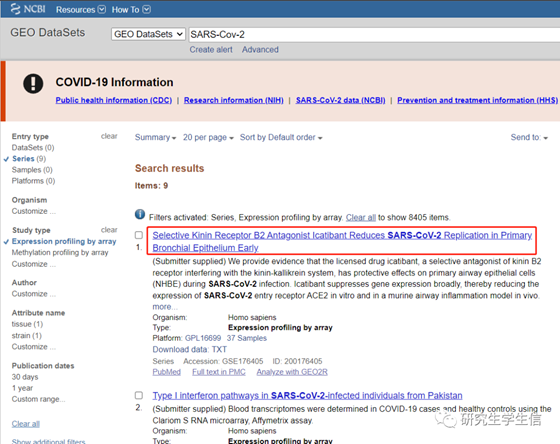Image resolution: width=560 pixels, height=444 pixels.
Task: Click Customize under Attribute name
Action: click(x=34, y=346)
